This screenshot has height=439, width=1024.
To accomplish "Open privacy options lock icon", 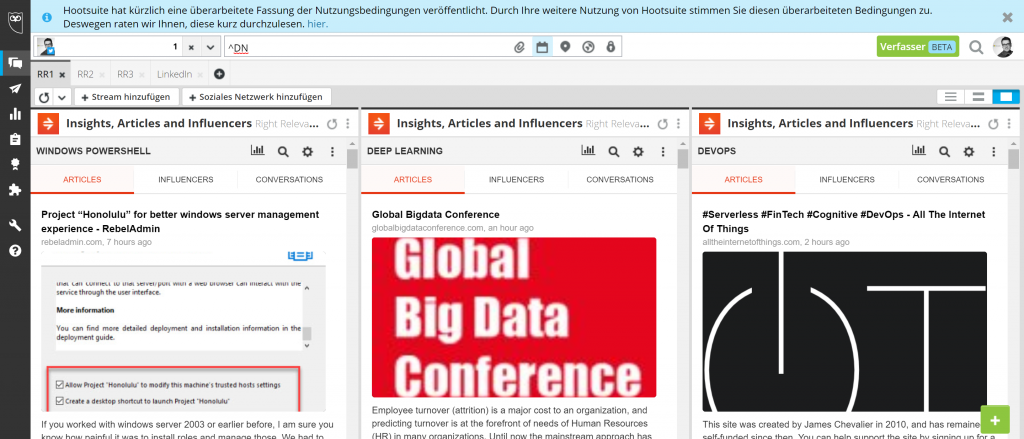I will pos(611,47).
